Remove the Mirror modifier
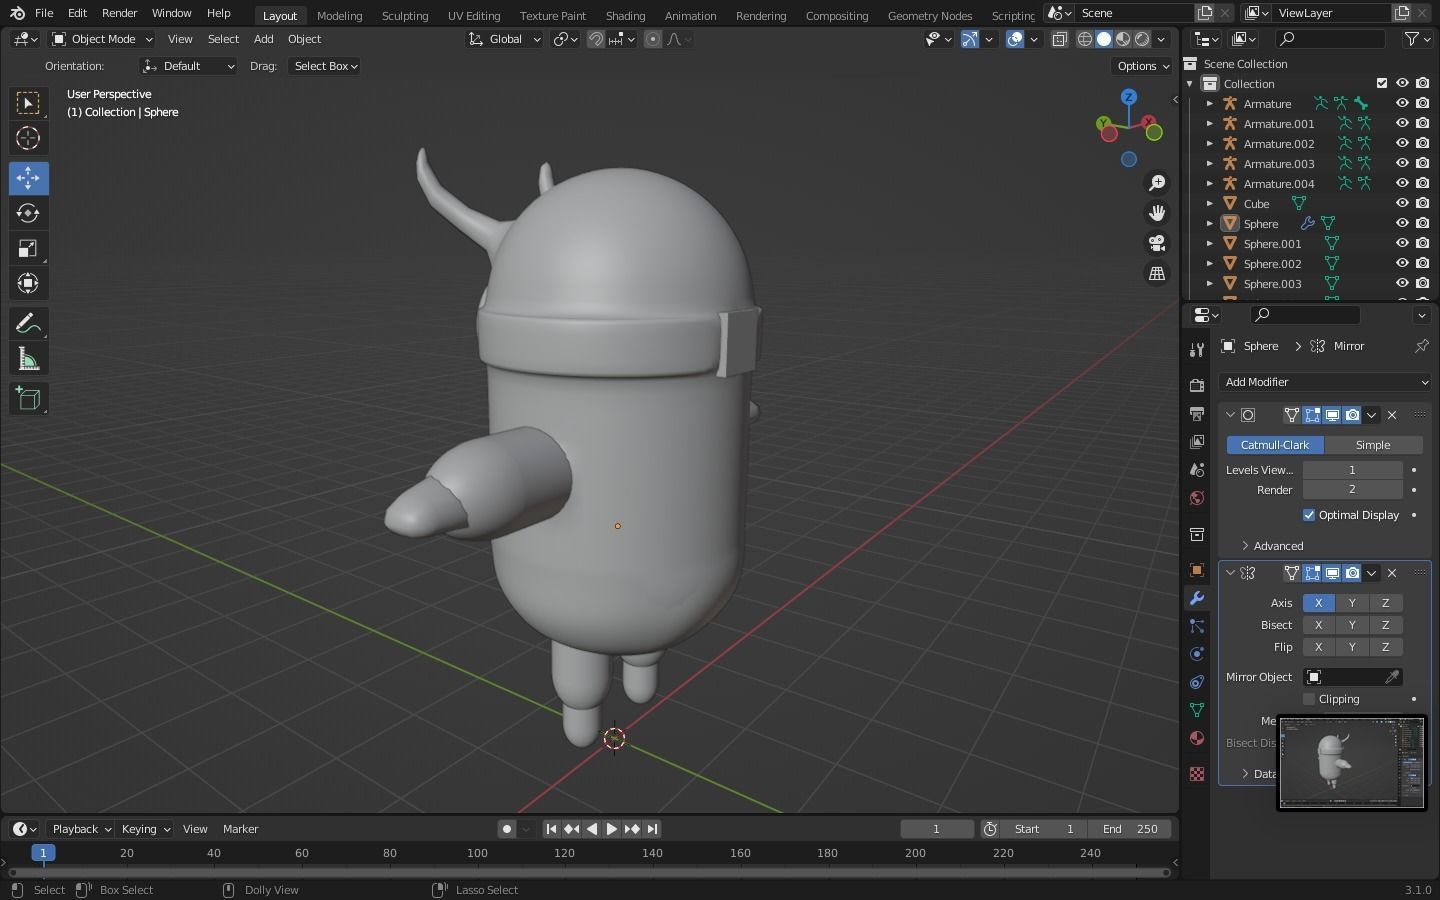 coord(1392,573)
